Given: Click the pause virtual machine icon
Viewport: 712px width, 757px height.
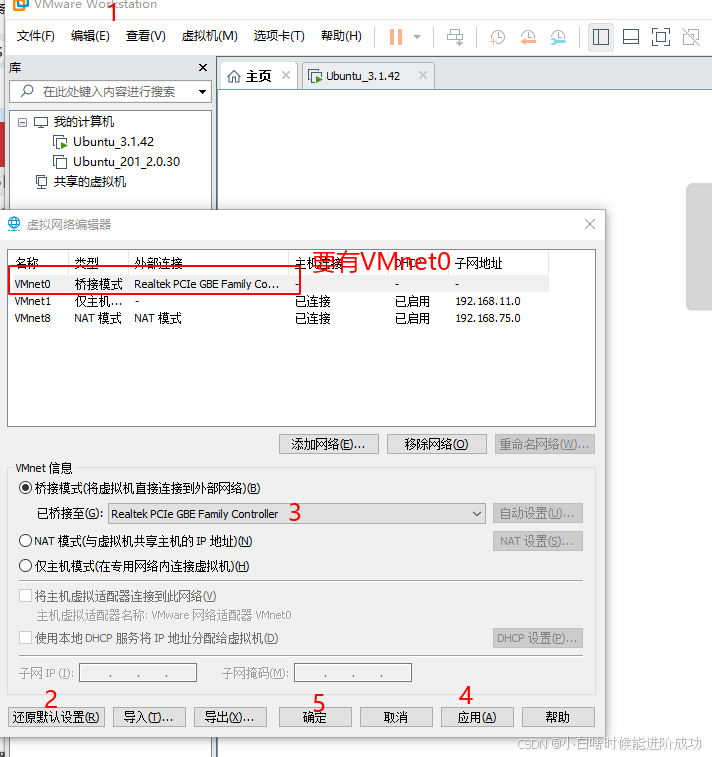Looking at the screenshot, I should pyautogui.click(x=396, y=37).
